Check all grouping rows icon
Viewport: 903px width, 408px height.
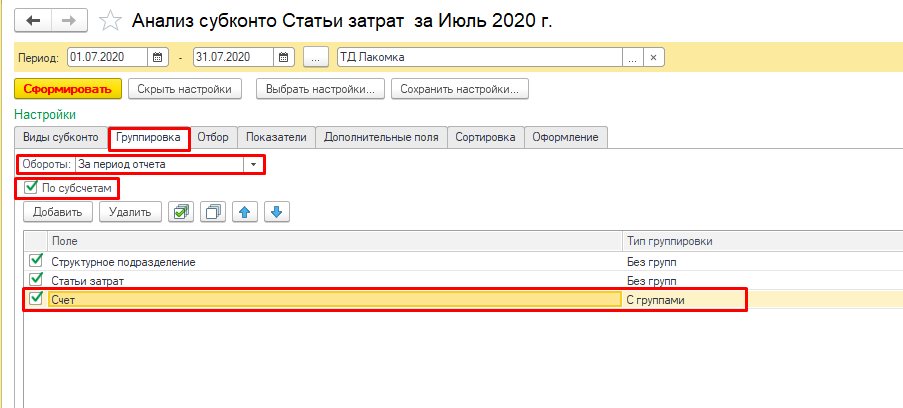pos(181,212)
